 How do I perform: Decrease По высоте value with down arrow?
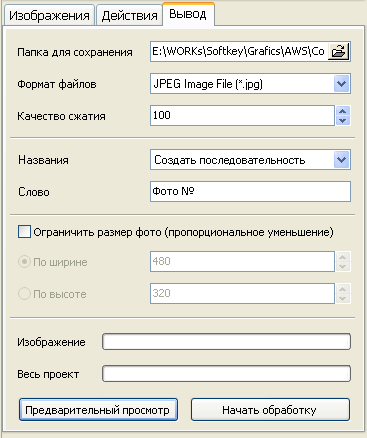[x=343, y=298]
